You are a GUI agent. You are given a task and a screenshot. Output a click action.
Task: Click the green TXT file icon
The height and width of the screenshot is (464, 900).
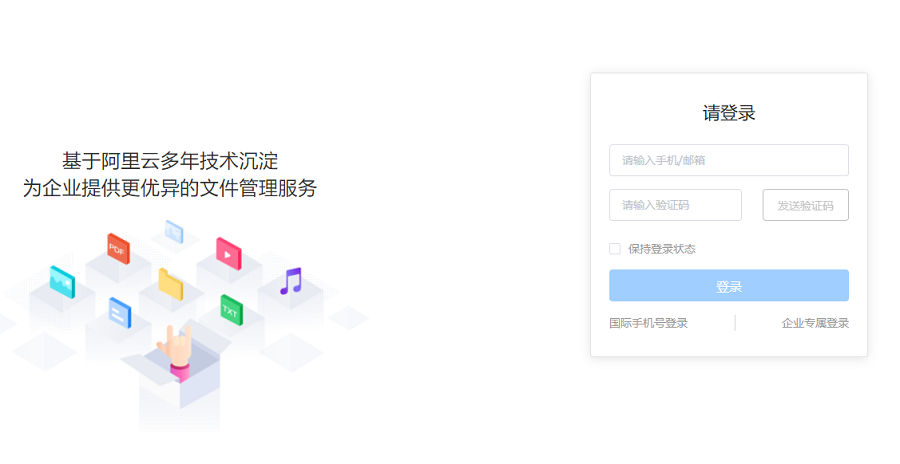click(x=231, y=310)
